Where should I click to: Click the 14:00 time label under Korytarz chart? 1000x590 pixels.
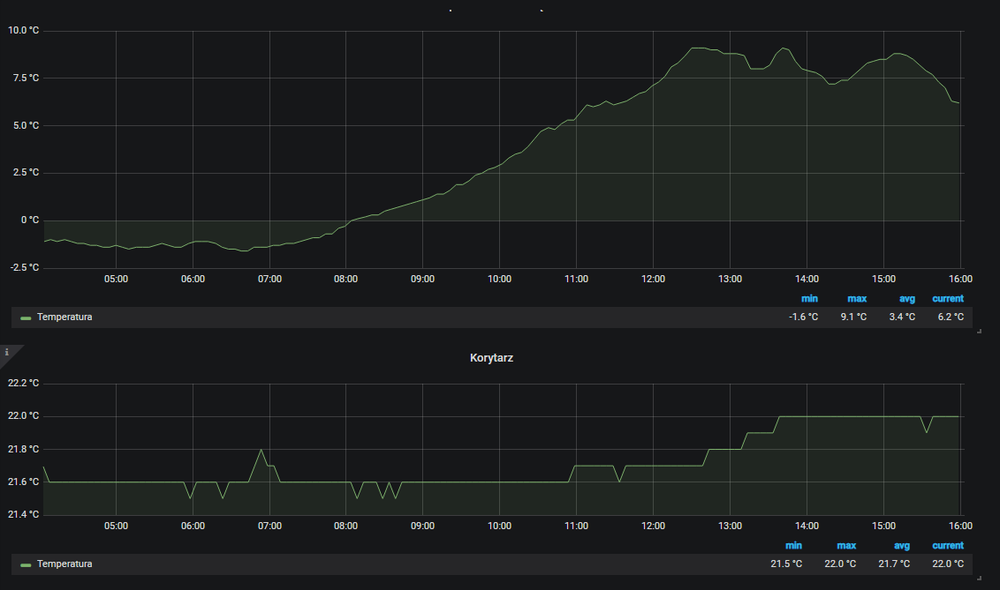(807, 526)
